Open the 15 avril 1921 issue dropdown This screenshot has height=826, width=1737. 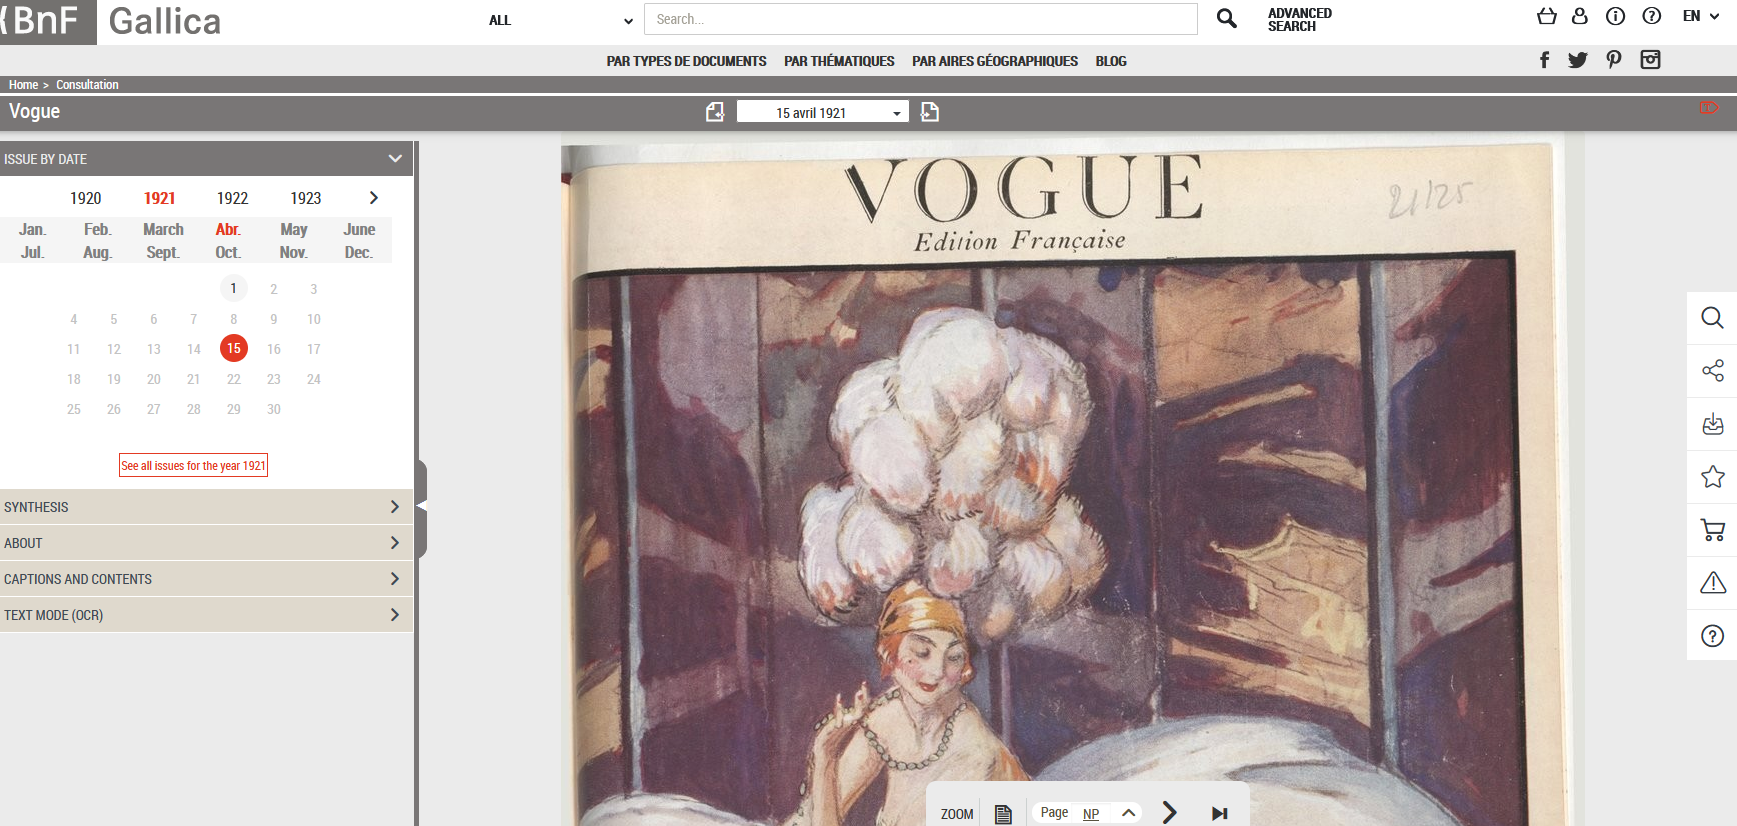pyautogui.click(x=822, y=112)
